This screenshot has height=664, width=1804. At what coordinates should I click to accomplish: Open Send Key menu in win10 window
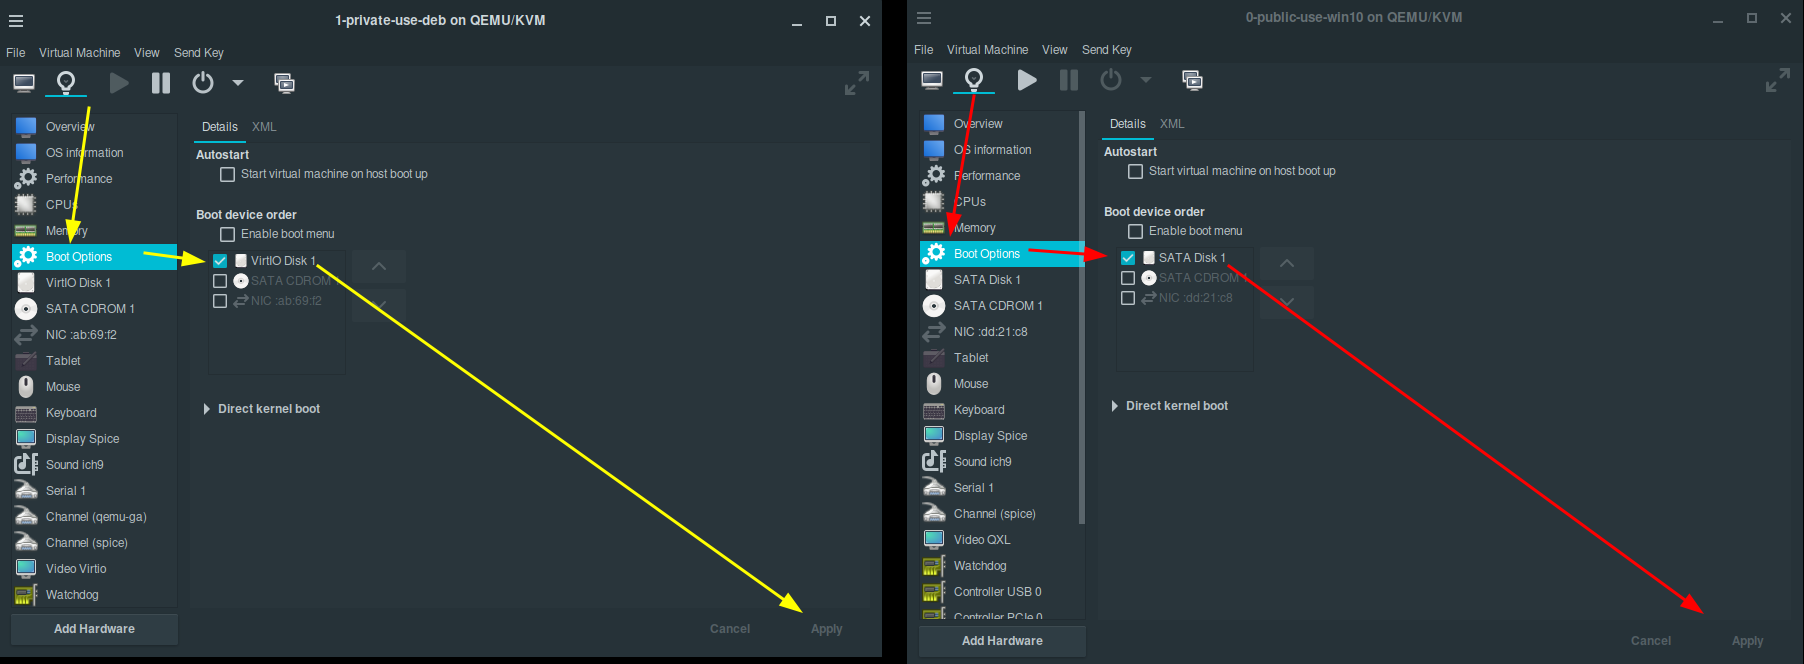coord(1107,50)
